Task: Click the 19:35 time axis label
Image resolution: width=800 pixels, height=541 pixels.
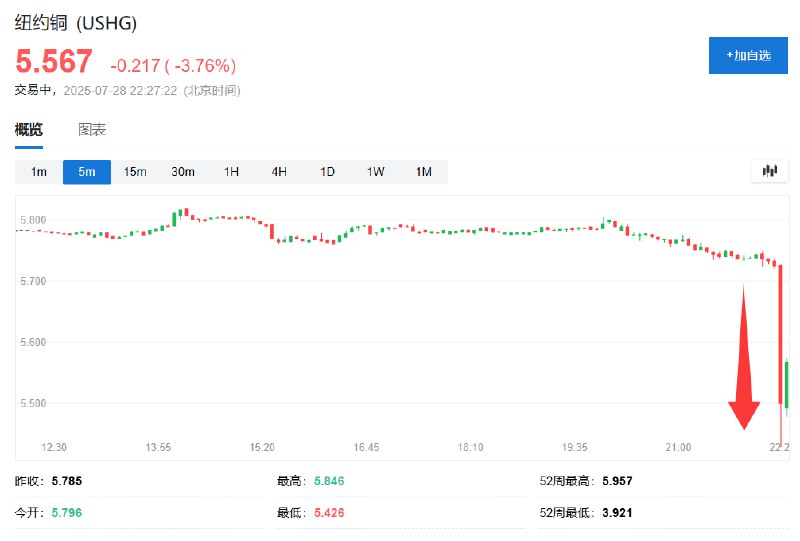Action: click(574, 447)
